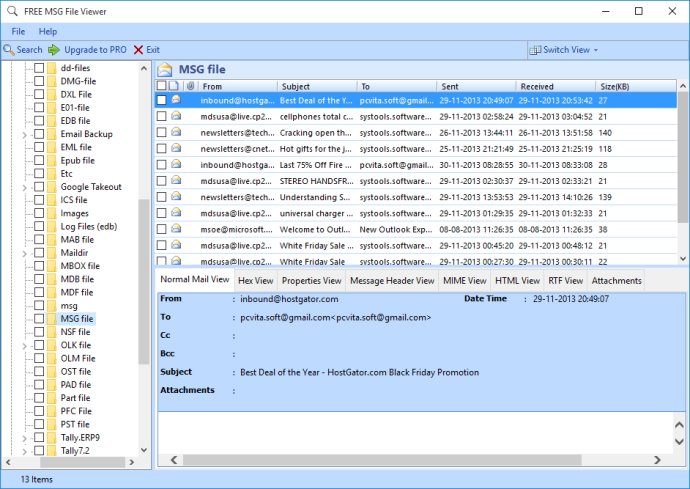Sort emails by the Received column header
The height and width of the screenshot is (489, 690).
tap(555, 86)
